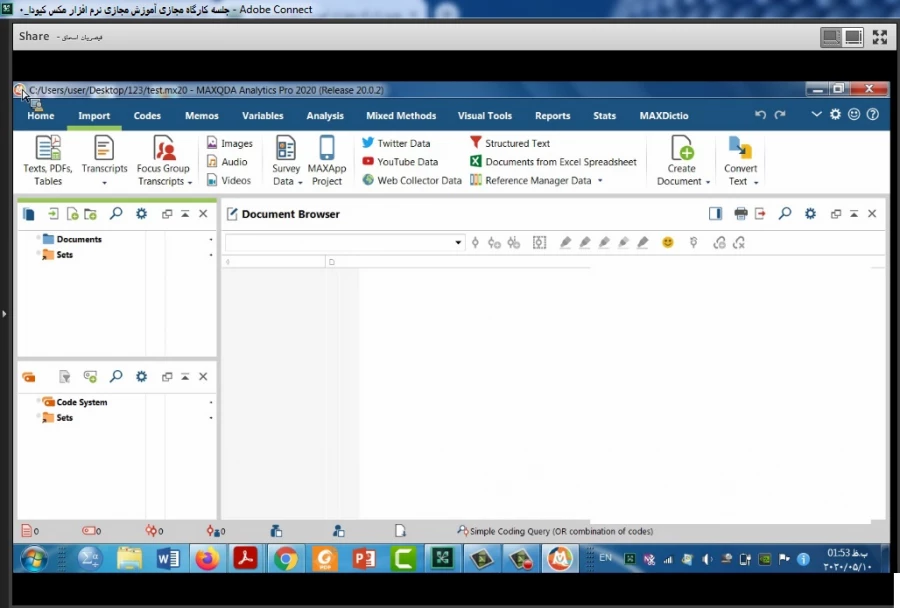Collapse the Document System panel with arrow

pyautogui.click(x=185, y=214)
